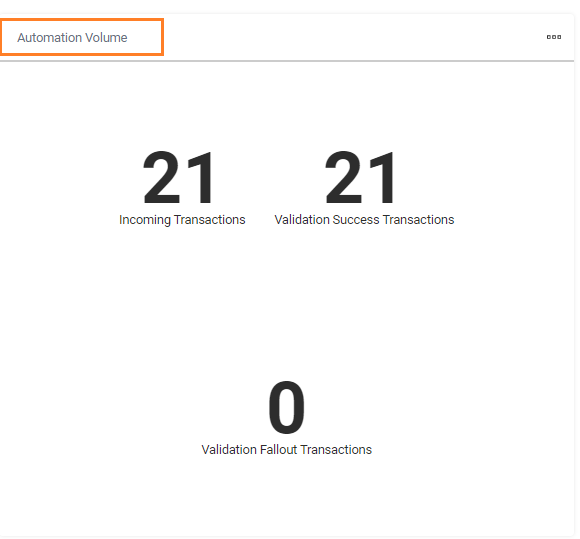
Task: Click the Incoming Transactions label
Action: (182, 220)
